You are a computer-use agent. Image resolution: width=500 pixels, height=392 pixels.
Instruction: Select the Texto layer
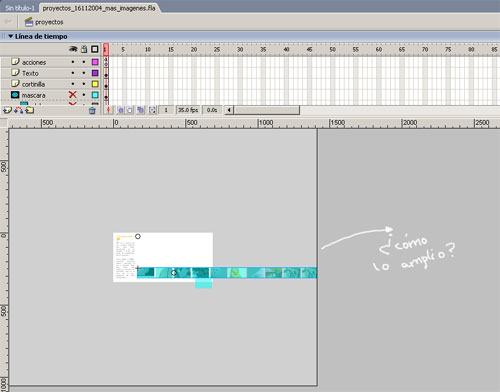(x=30, y=73)
